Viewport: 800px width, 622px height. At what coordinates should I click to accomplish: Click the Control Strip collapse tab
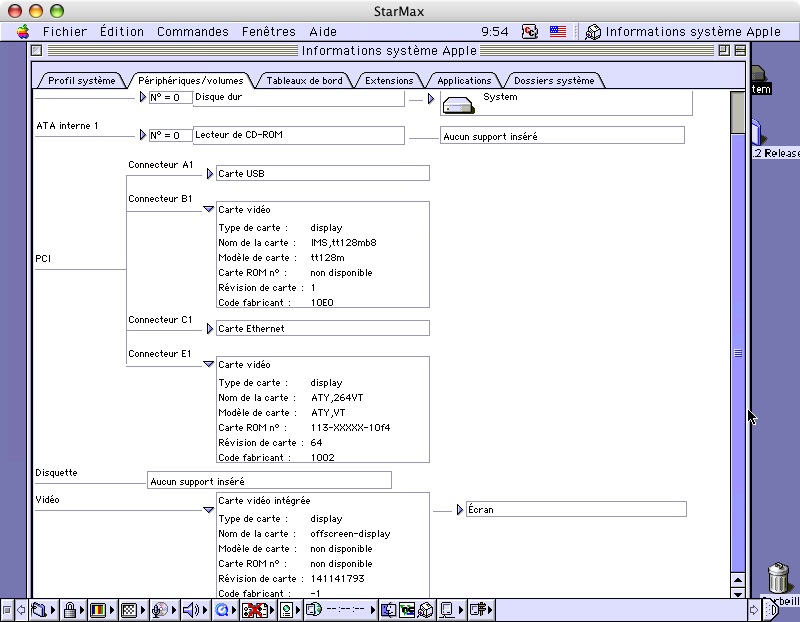[x=771, y=610]
